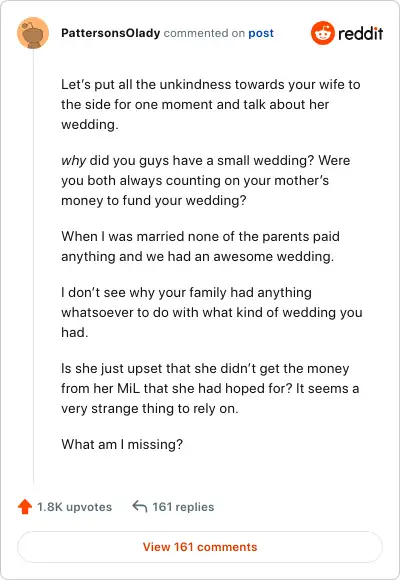Click the italic word "why"
The image size is (400, 580).
(73, 161)
